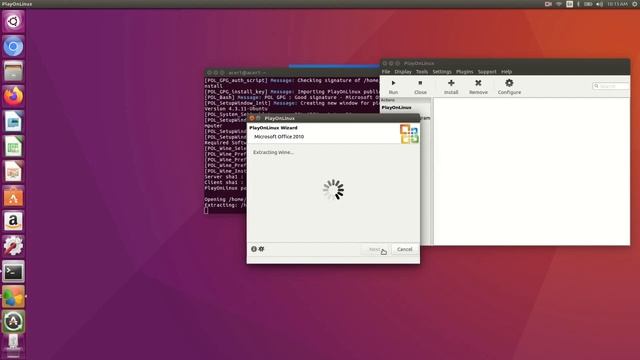Open the Wi-Fi network indicator

(x=558, y=4)
